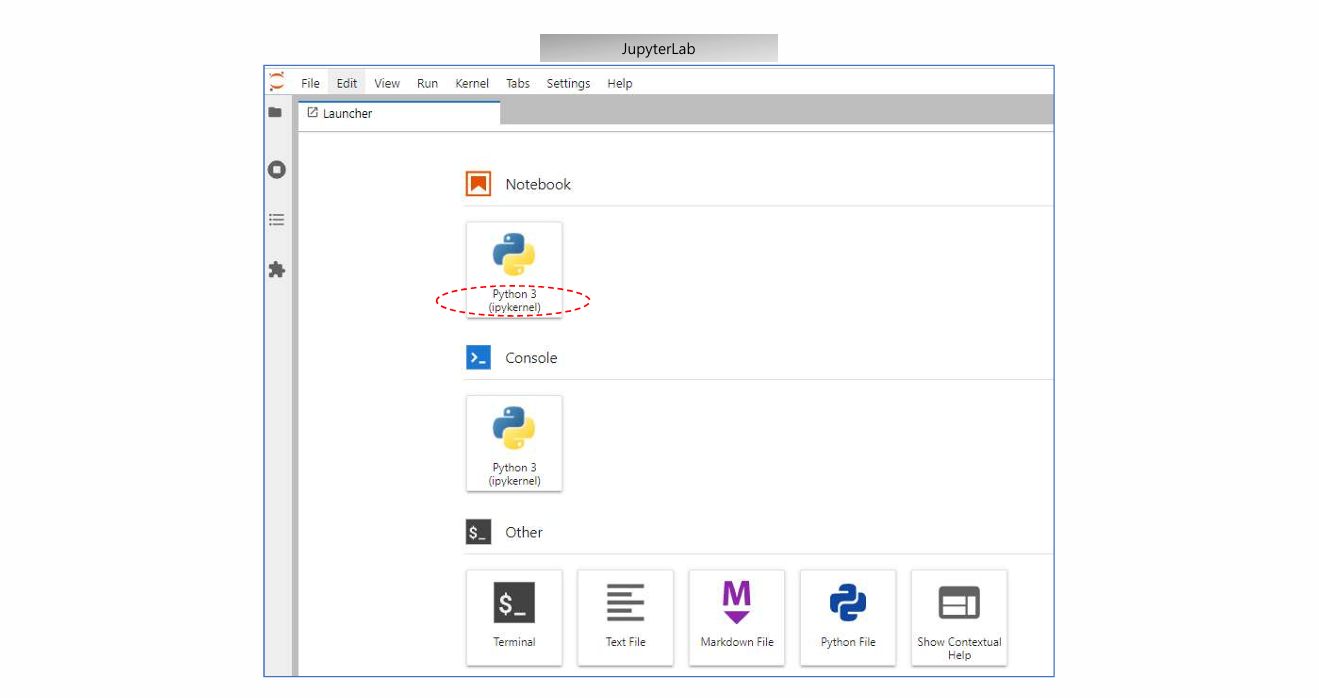Open the Run menu

coord(428,83)
